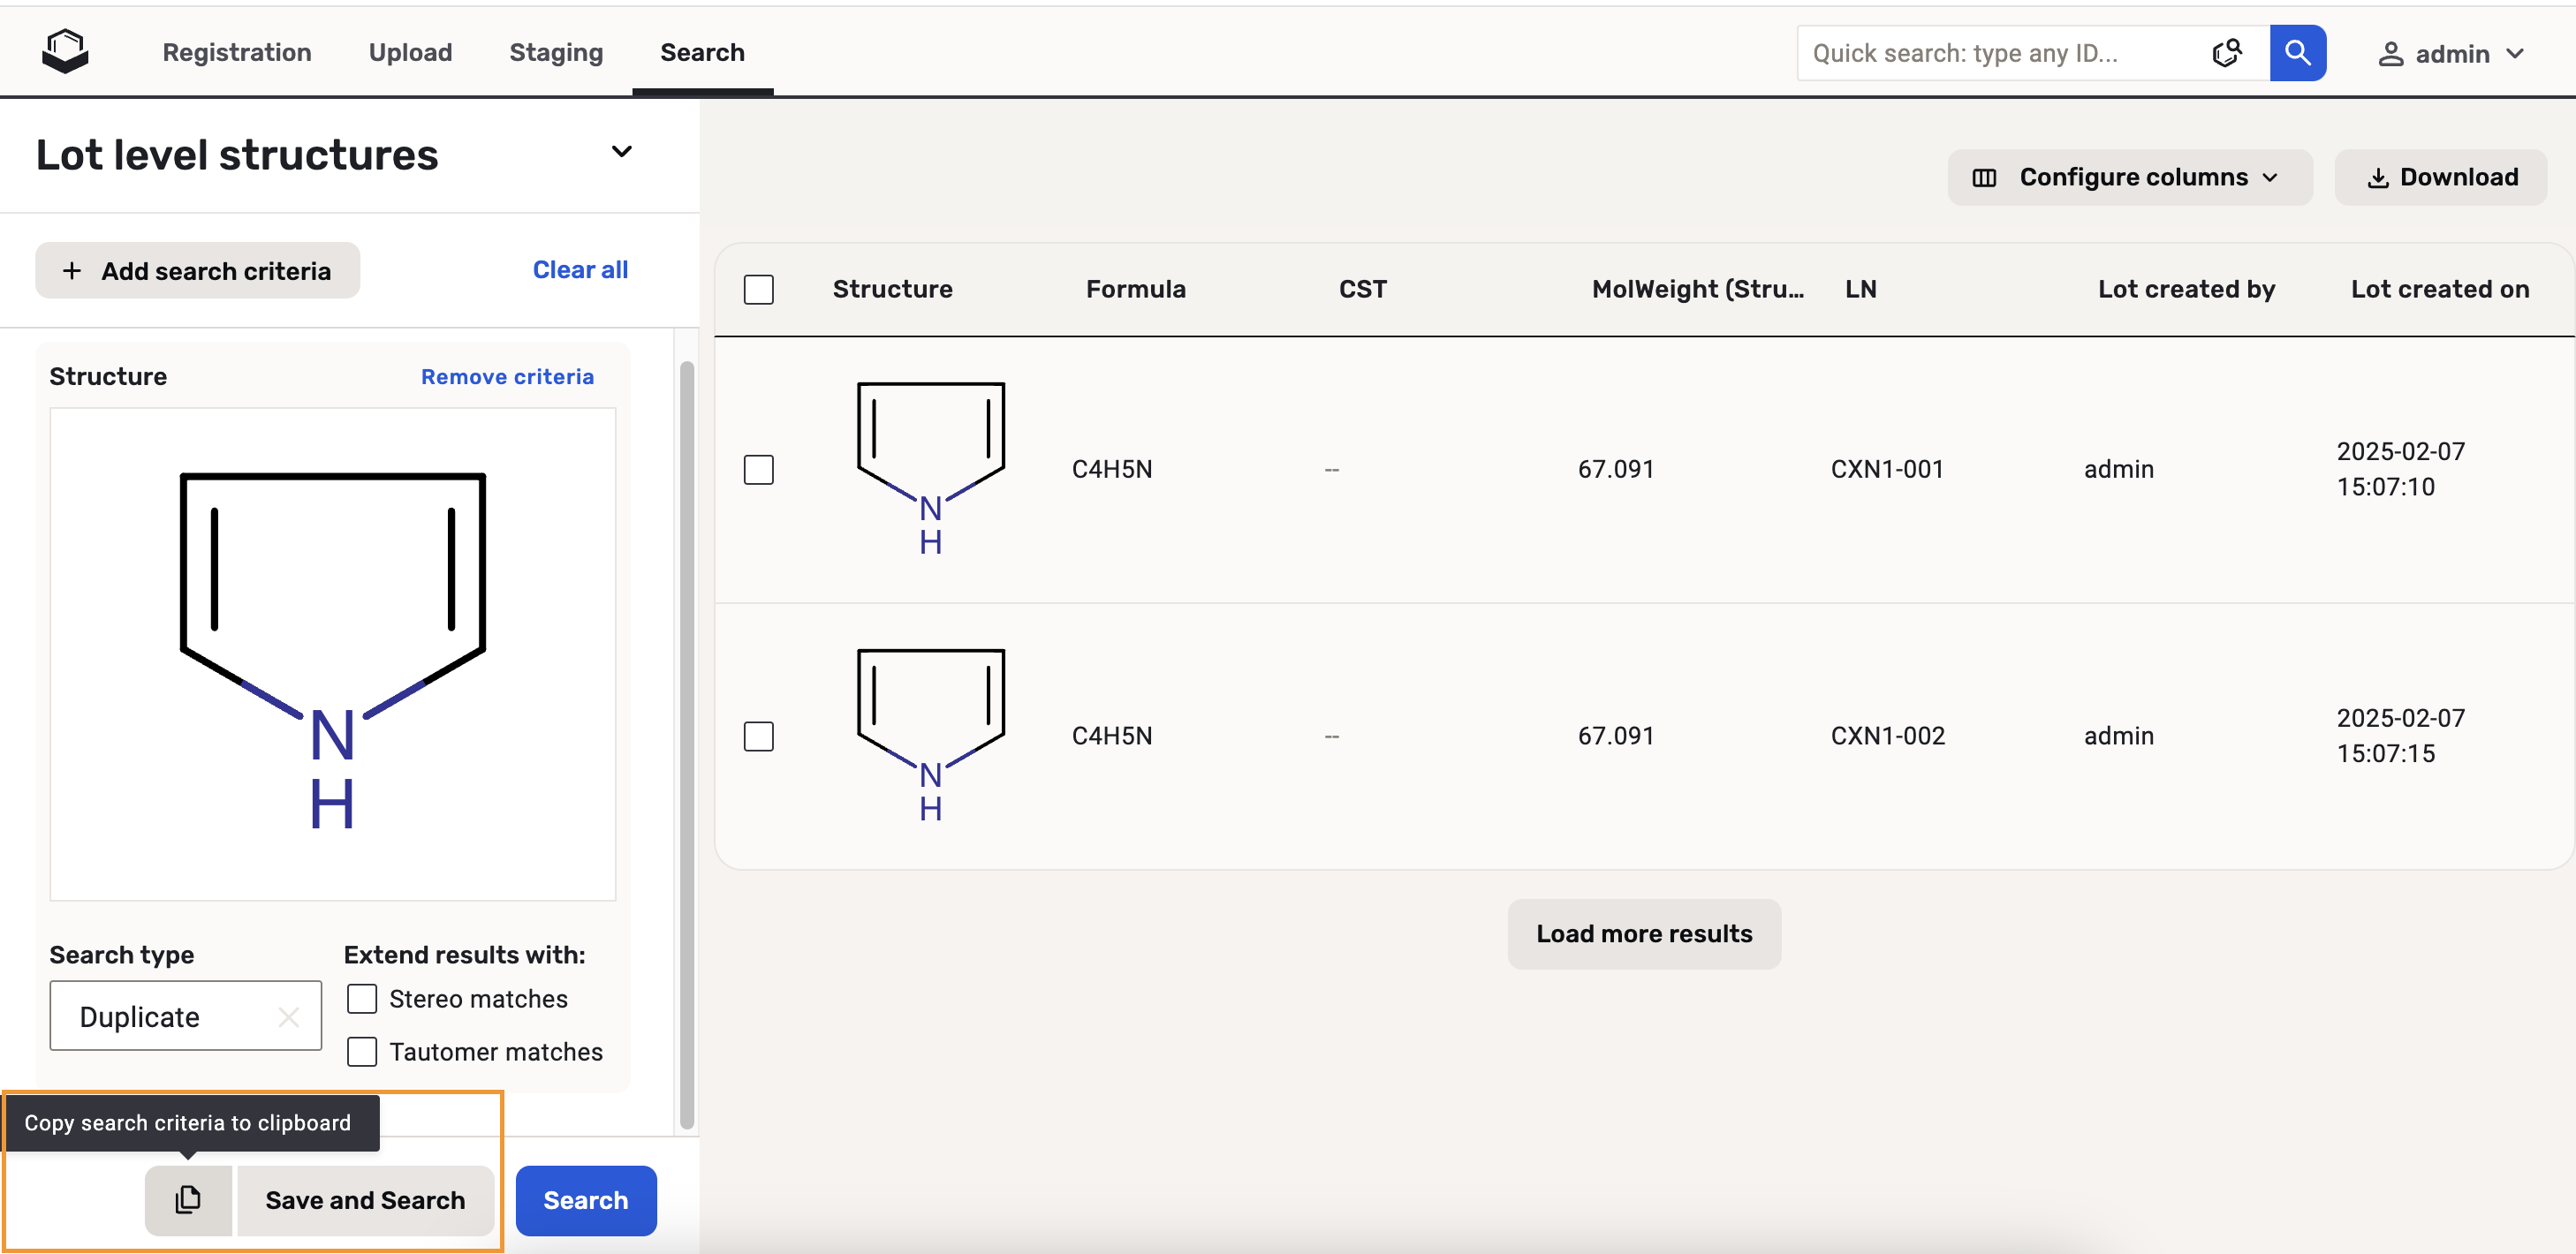
Task: Click the structure search icon in quick search
Action: [2226, 53]
